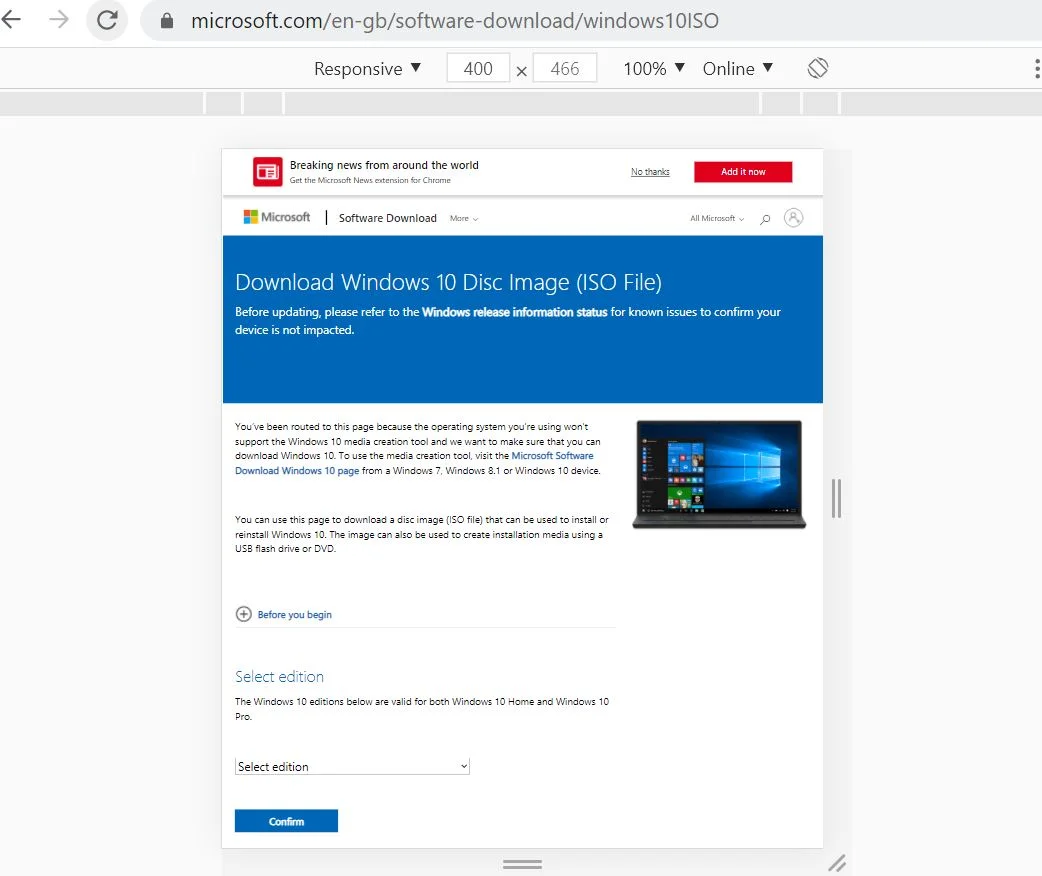Open the Select edition dropdown

352,766
